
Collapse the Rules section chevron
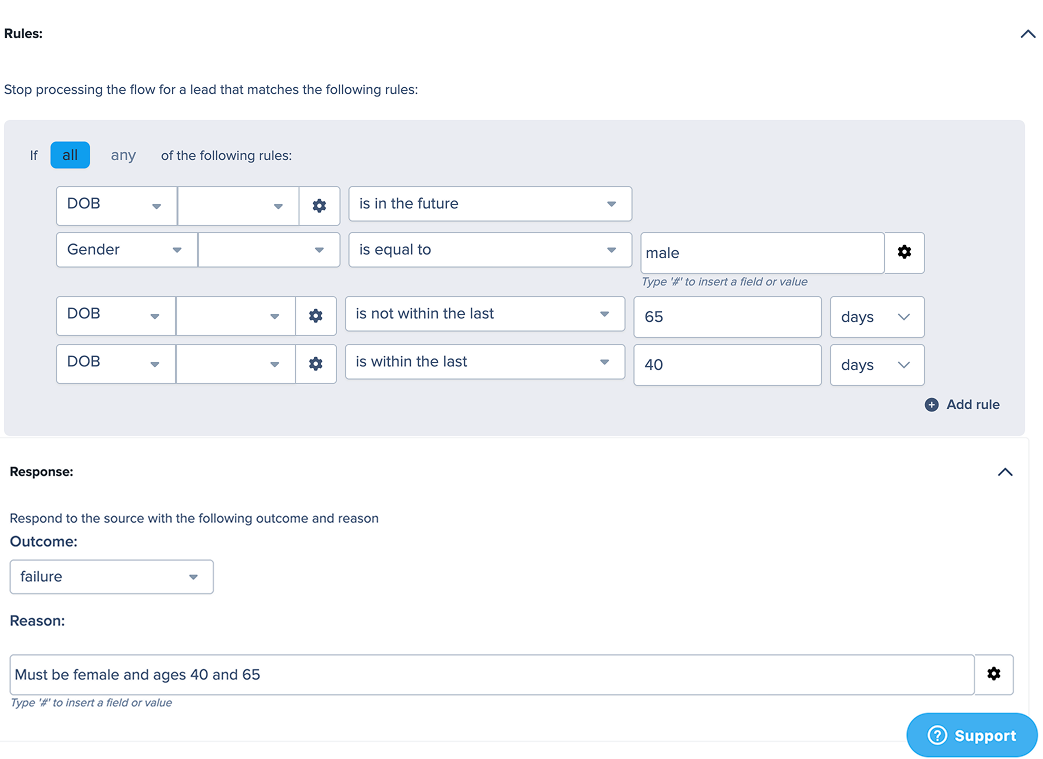tap(1027, 34)
